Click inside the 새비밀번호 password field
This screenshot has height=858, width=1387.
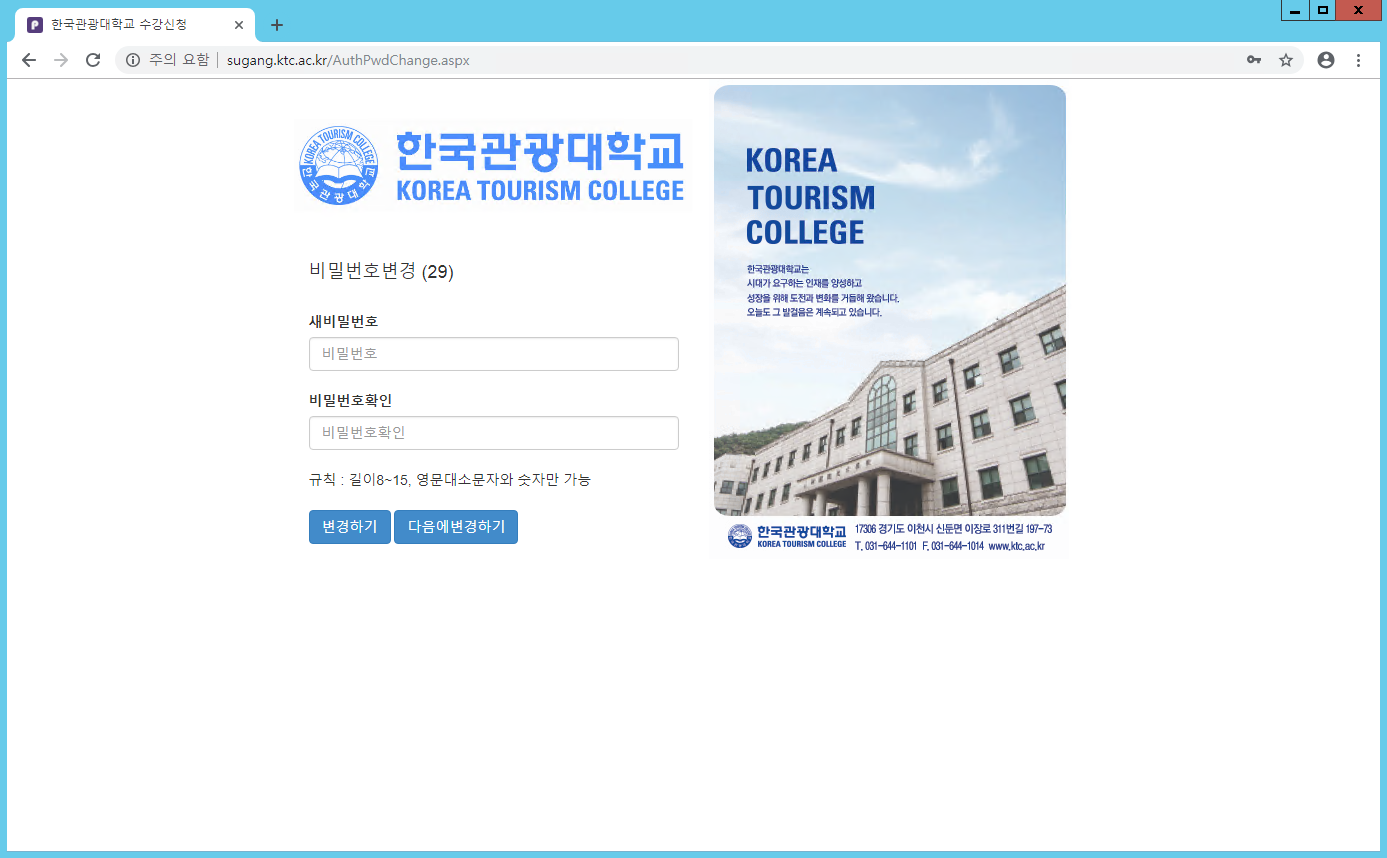[493, 354]
